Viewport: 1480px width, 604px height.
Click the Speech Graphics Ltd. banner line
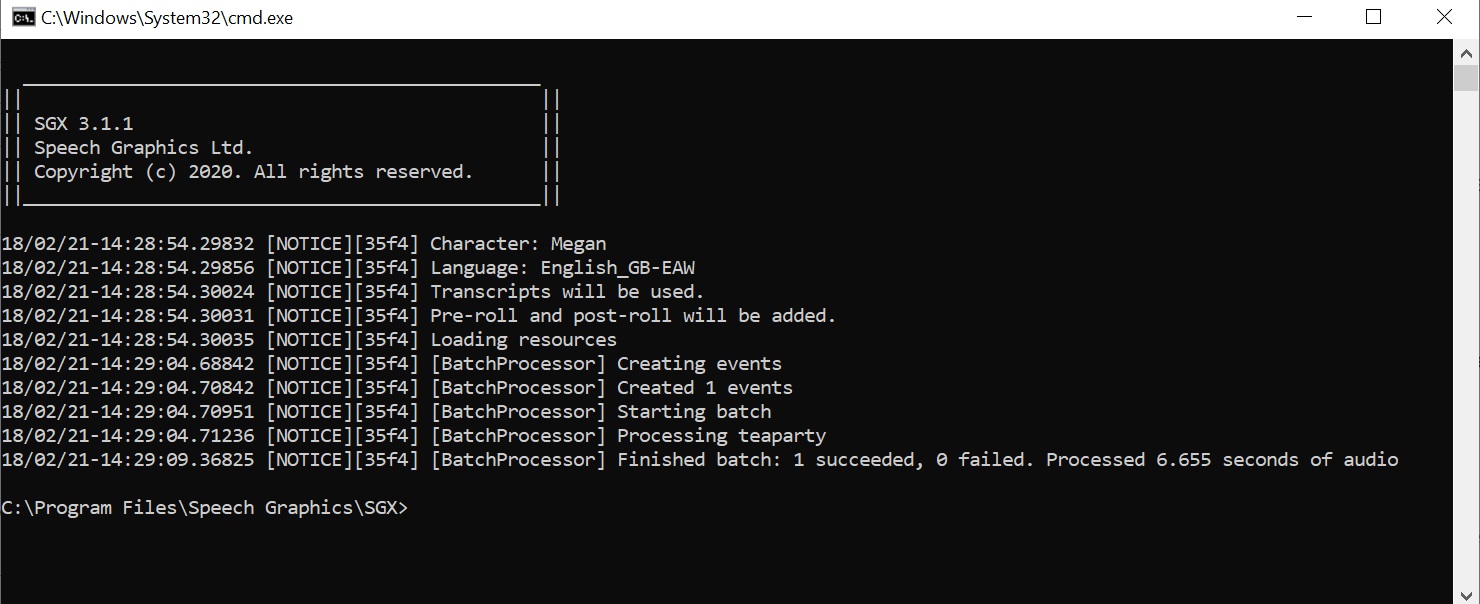click(x=144, y=148)
